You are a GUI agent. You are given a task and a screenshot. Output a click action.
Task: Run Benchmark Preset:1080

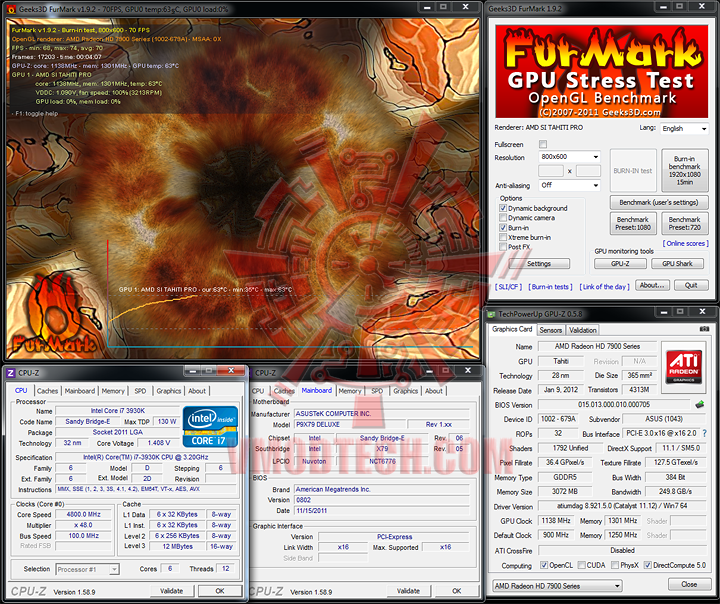(x=633, y=223)
